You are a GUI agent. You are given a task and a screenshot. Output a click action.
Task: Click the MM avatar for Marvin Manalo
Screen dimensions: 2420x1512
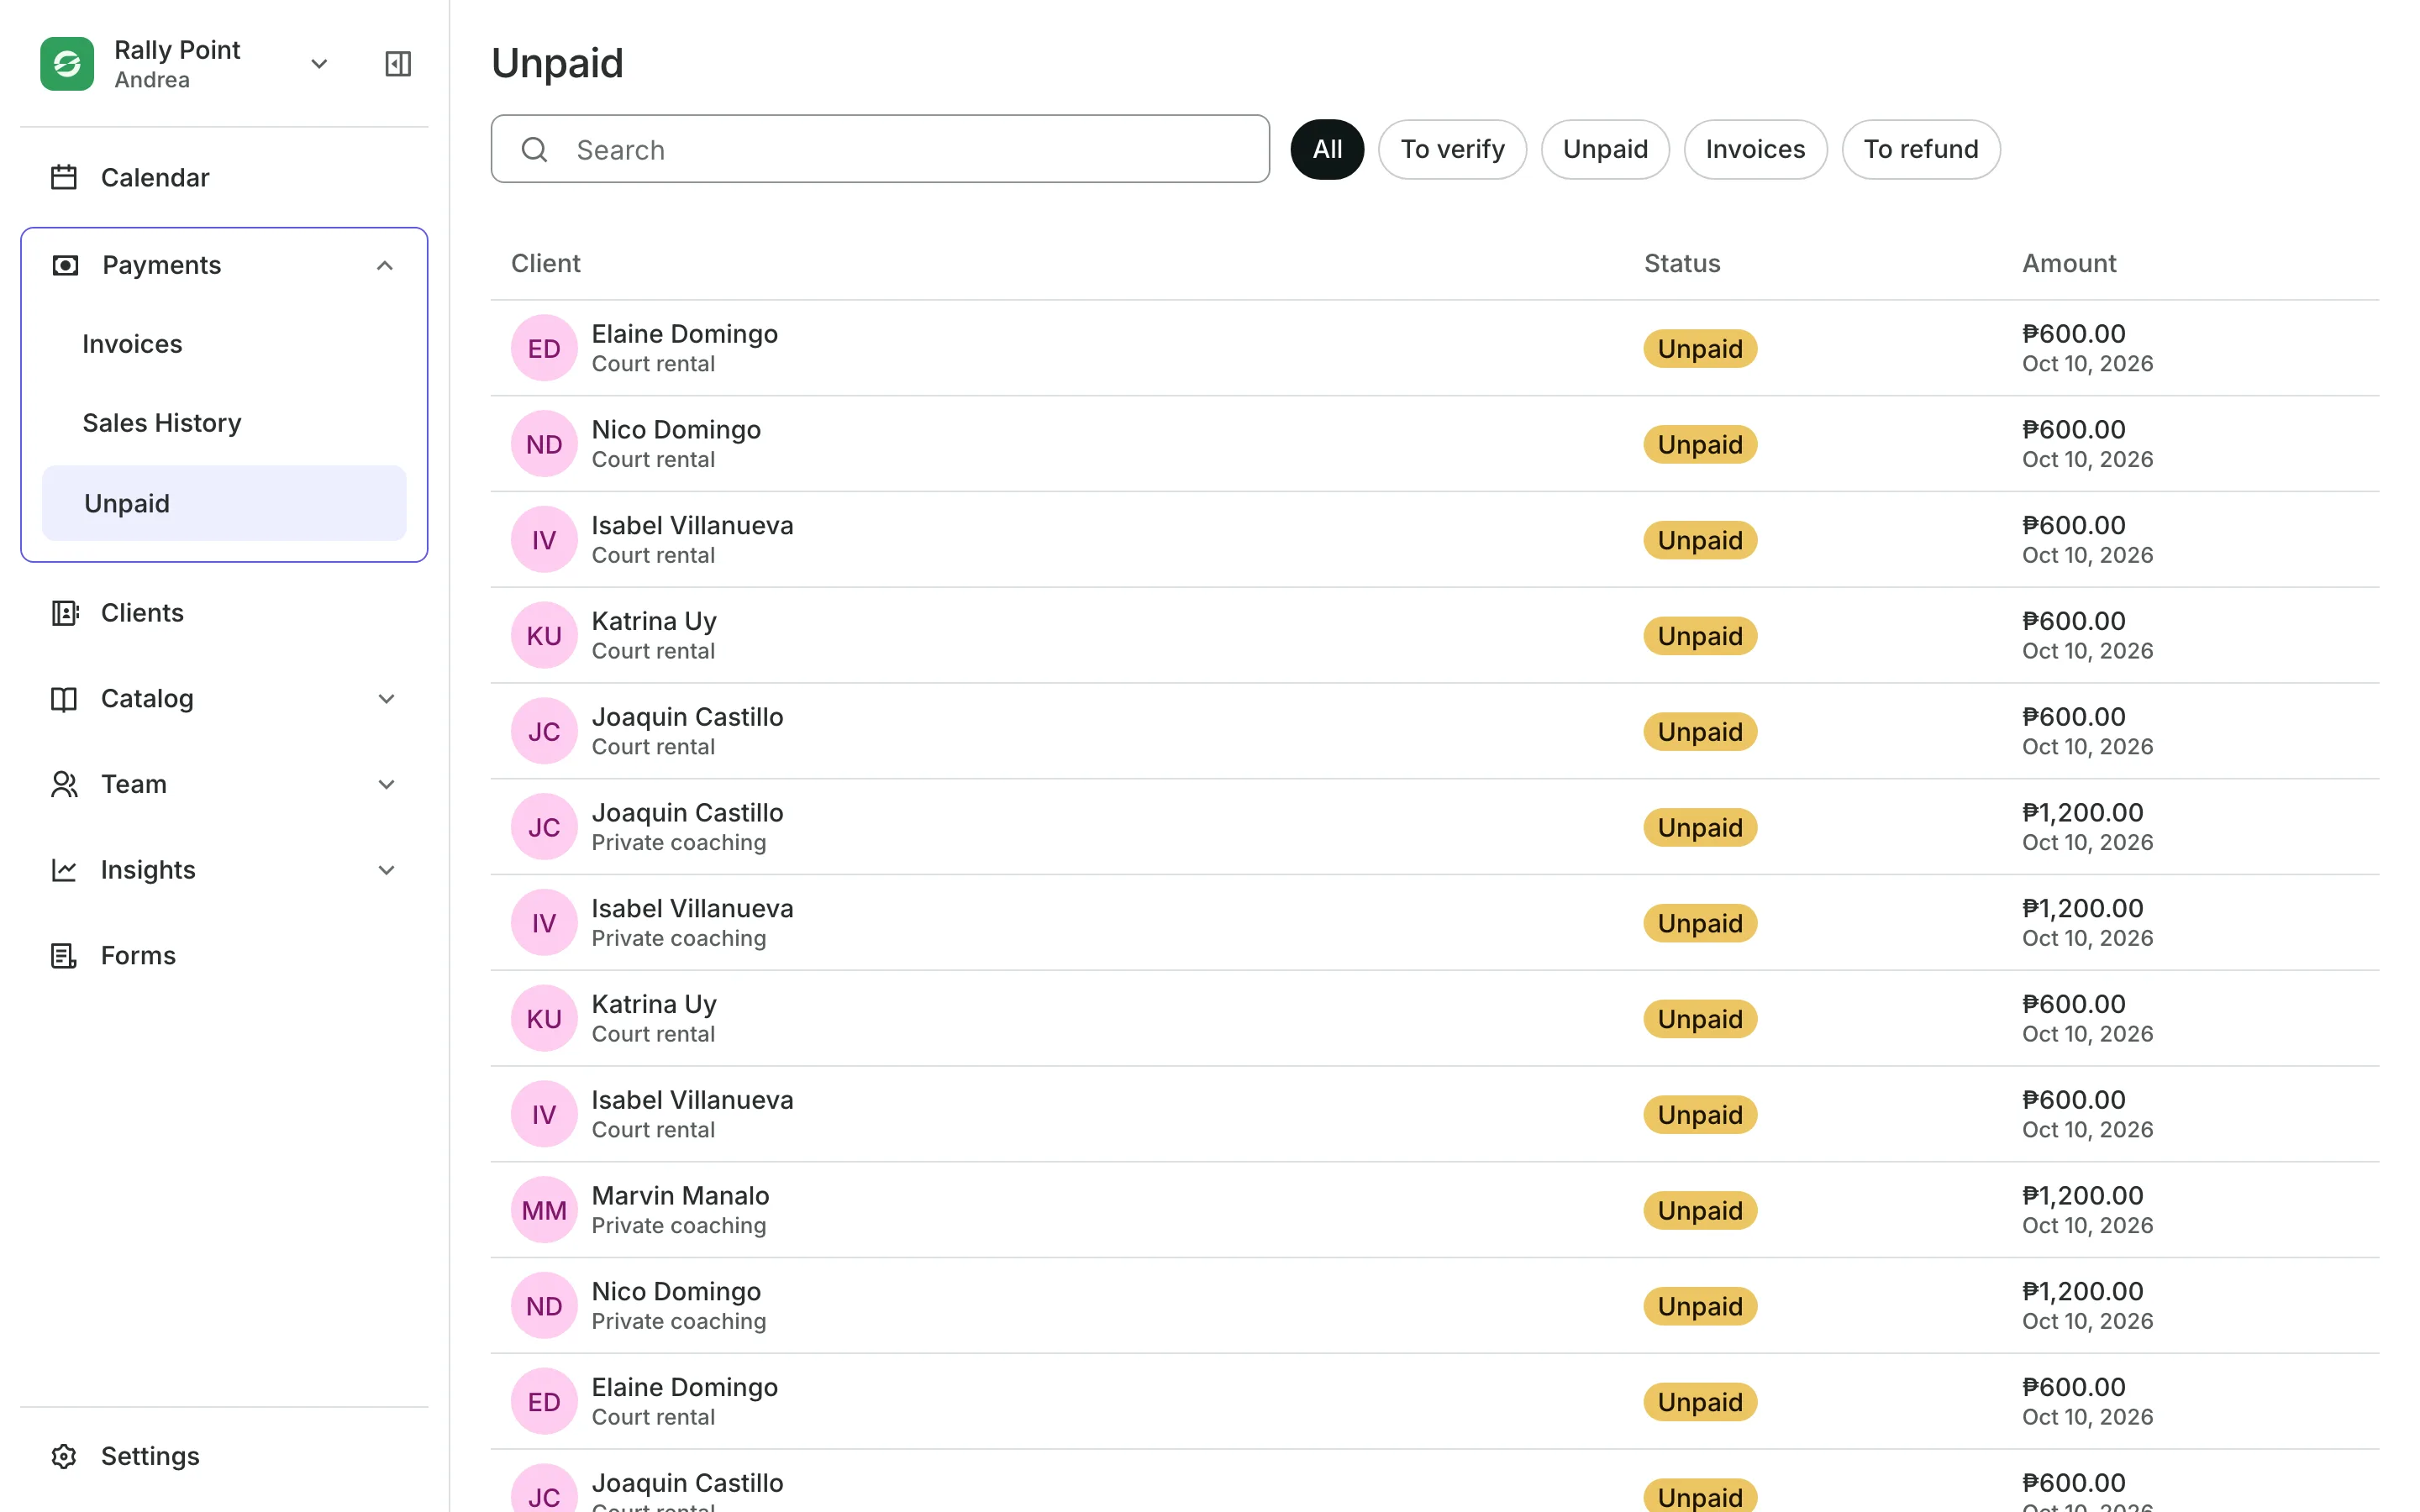pyautogui.click(x=544, y=1210)
